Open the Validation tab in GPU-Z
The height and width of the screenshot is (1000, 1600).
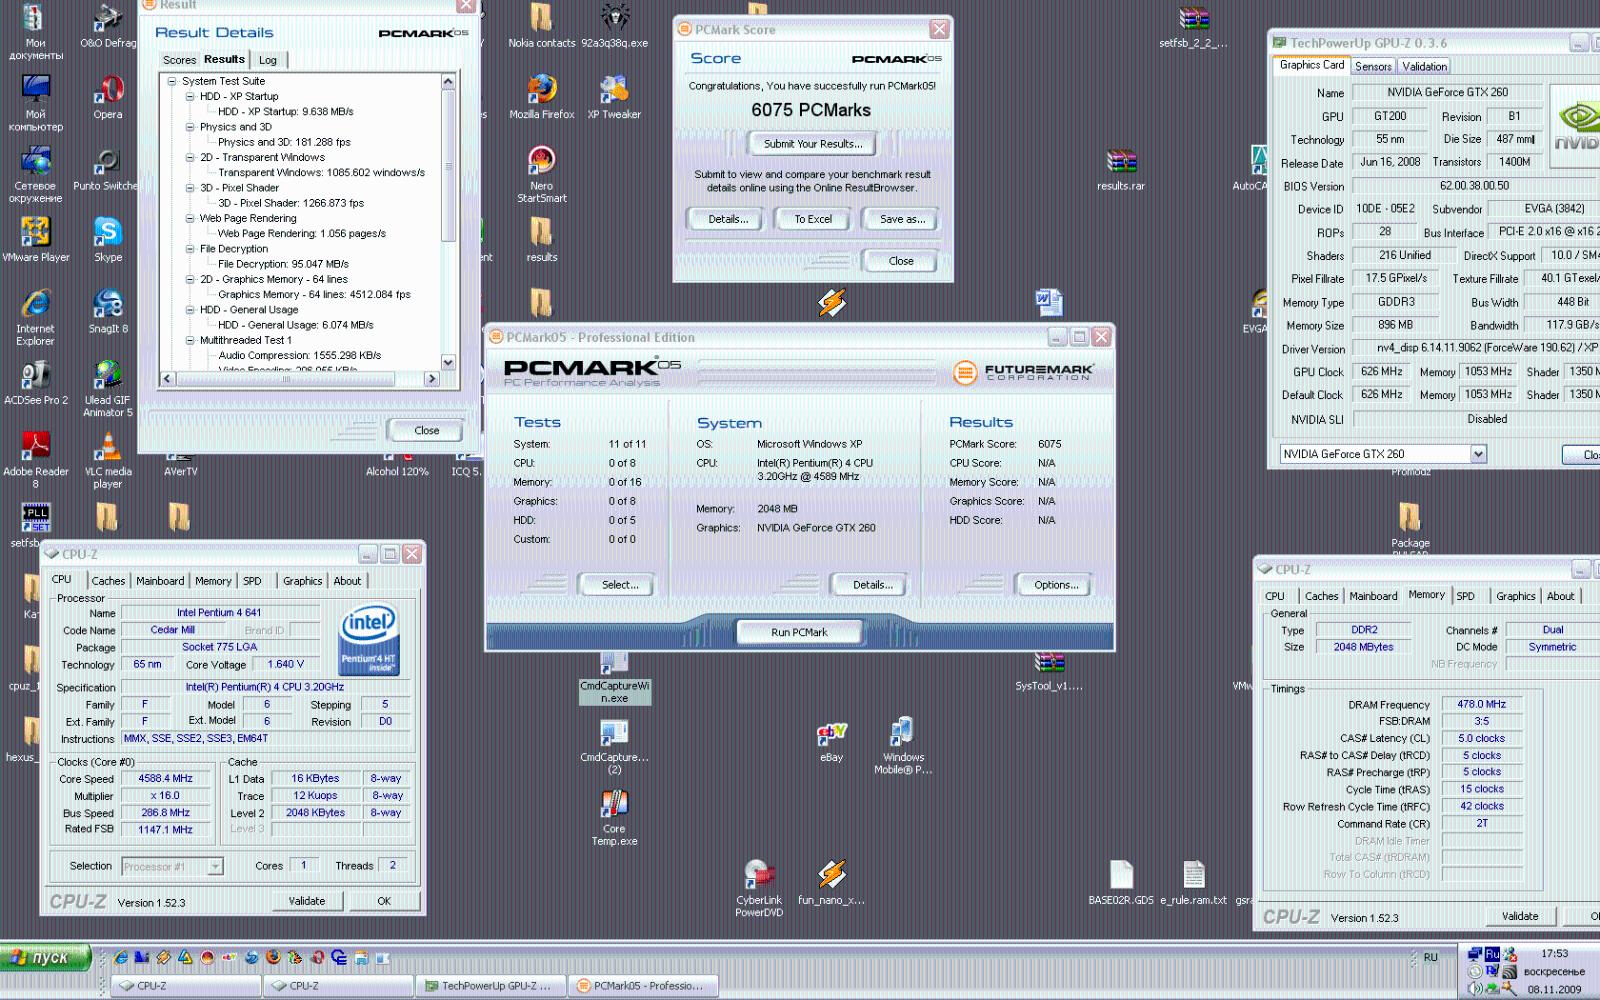coord(1424,66)
